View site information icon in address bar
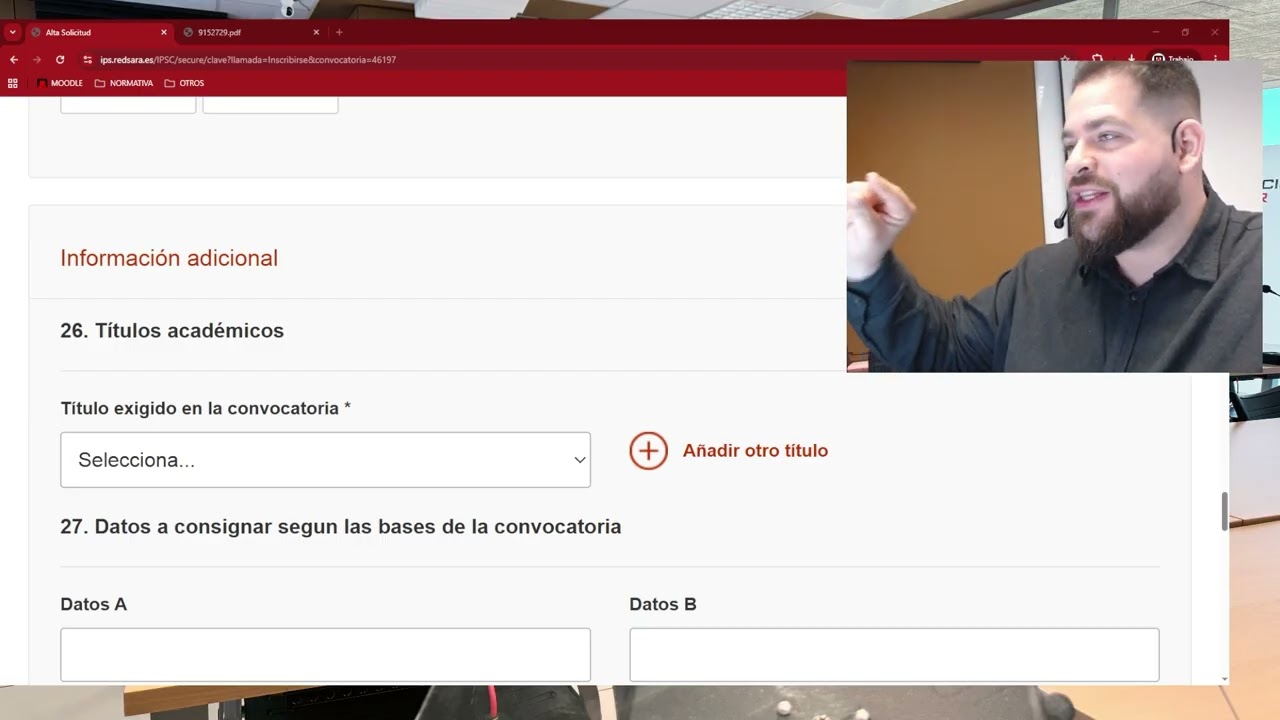 88,60
